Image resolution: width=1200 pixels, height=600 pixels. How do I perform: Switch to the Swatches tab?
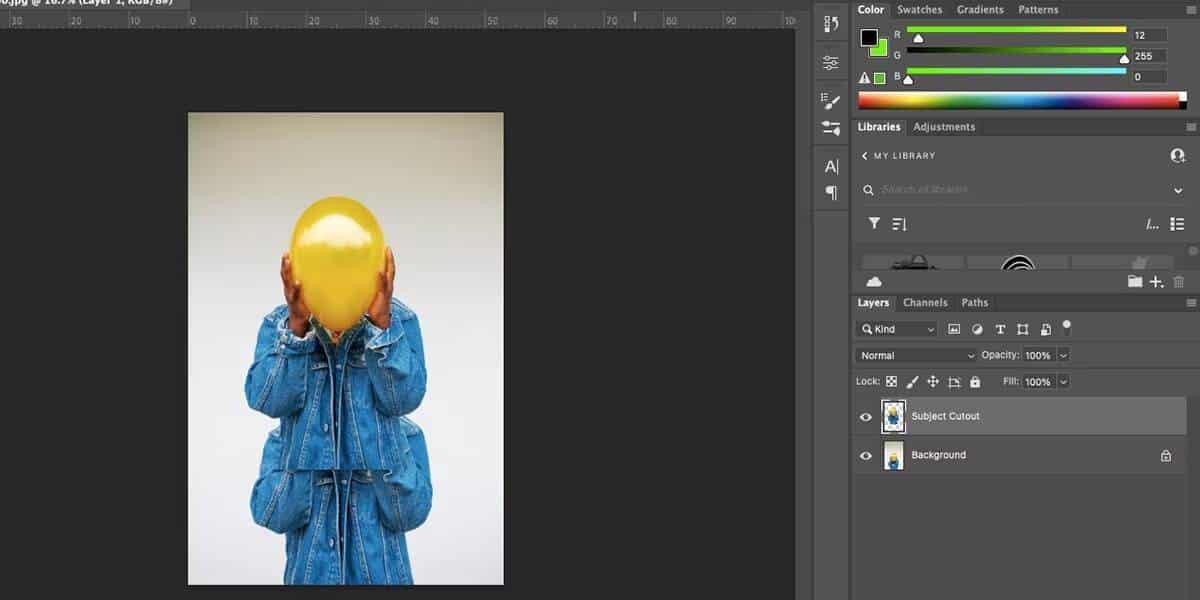(x=919, y=9)
